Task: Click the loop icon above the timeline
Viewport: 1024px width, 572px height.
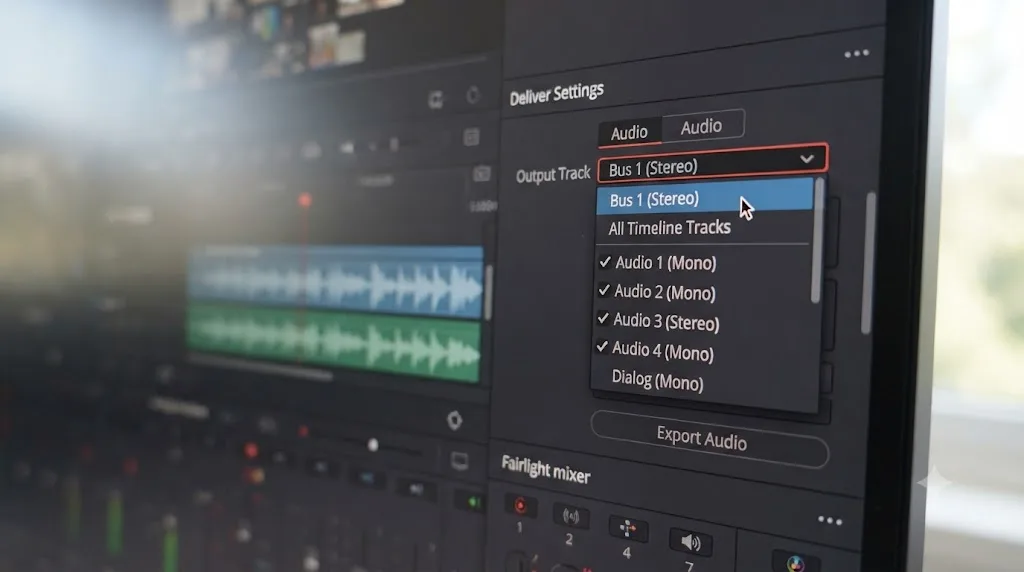Action: click(436, 99)
